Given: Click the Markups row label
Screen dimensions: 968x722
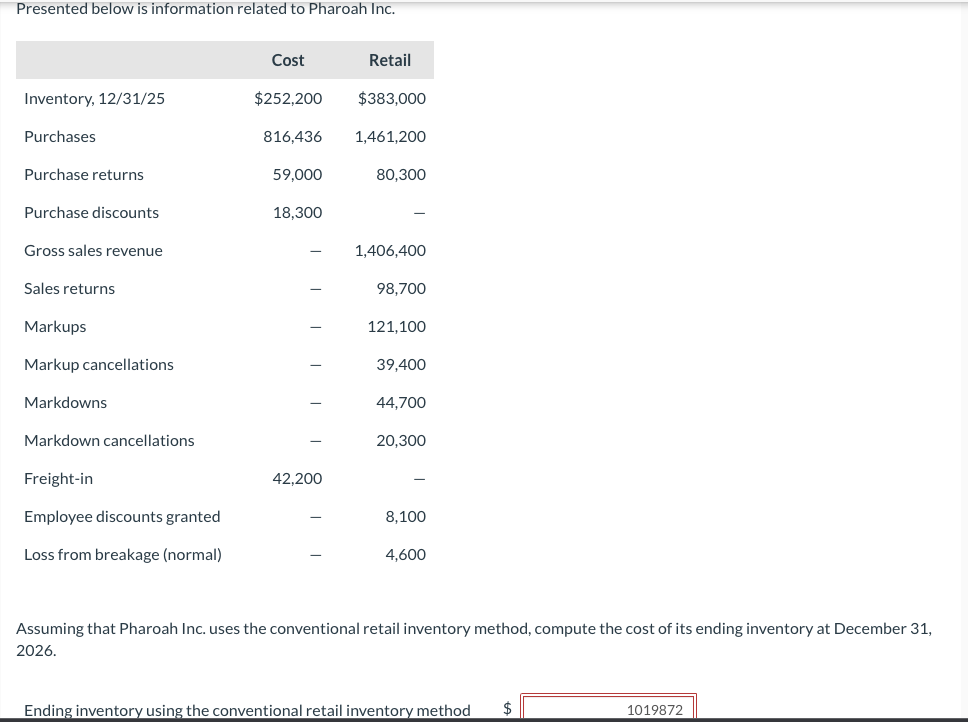Looking at the screenshot, I should click(x=55, y=327).
